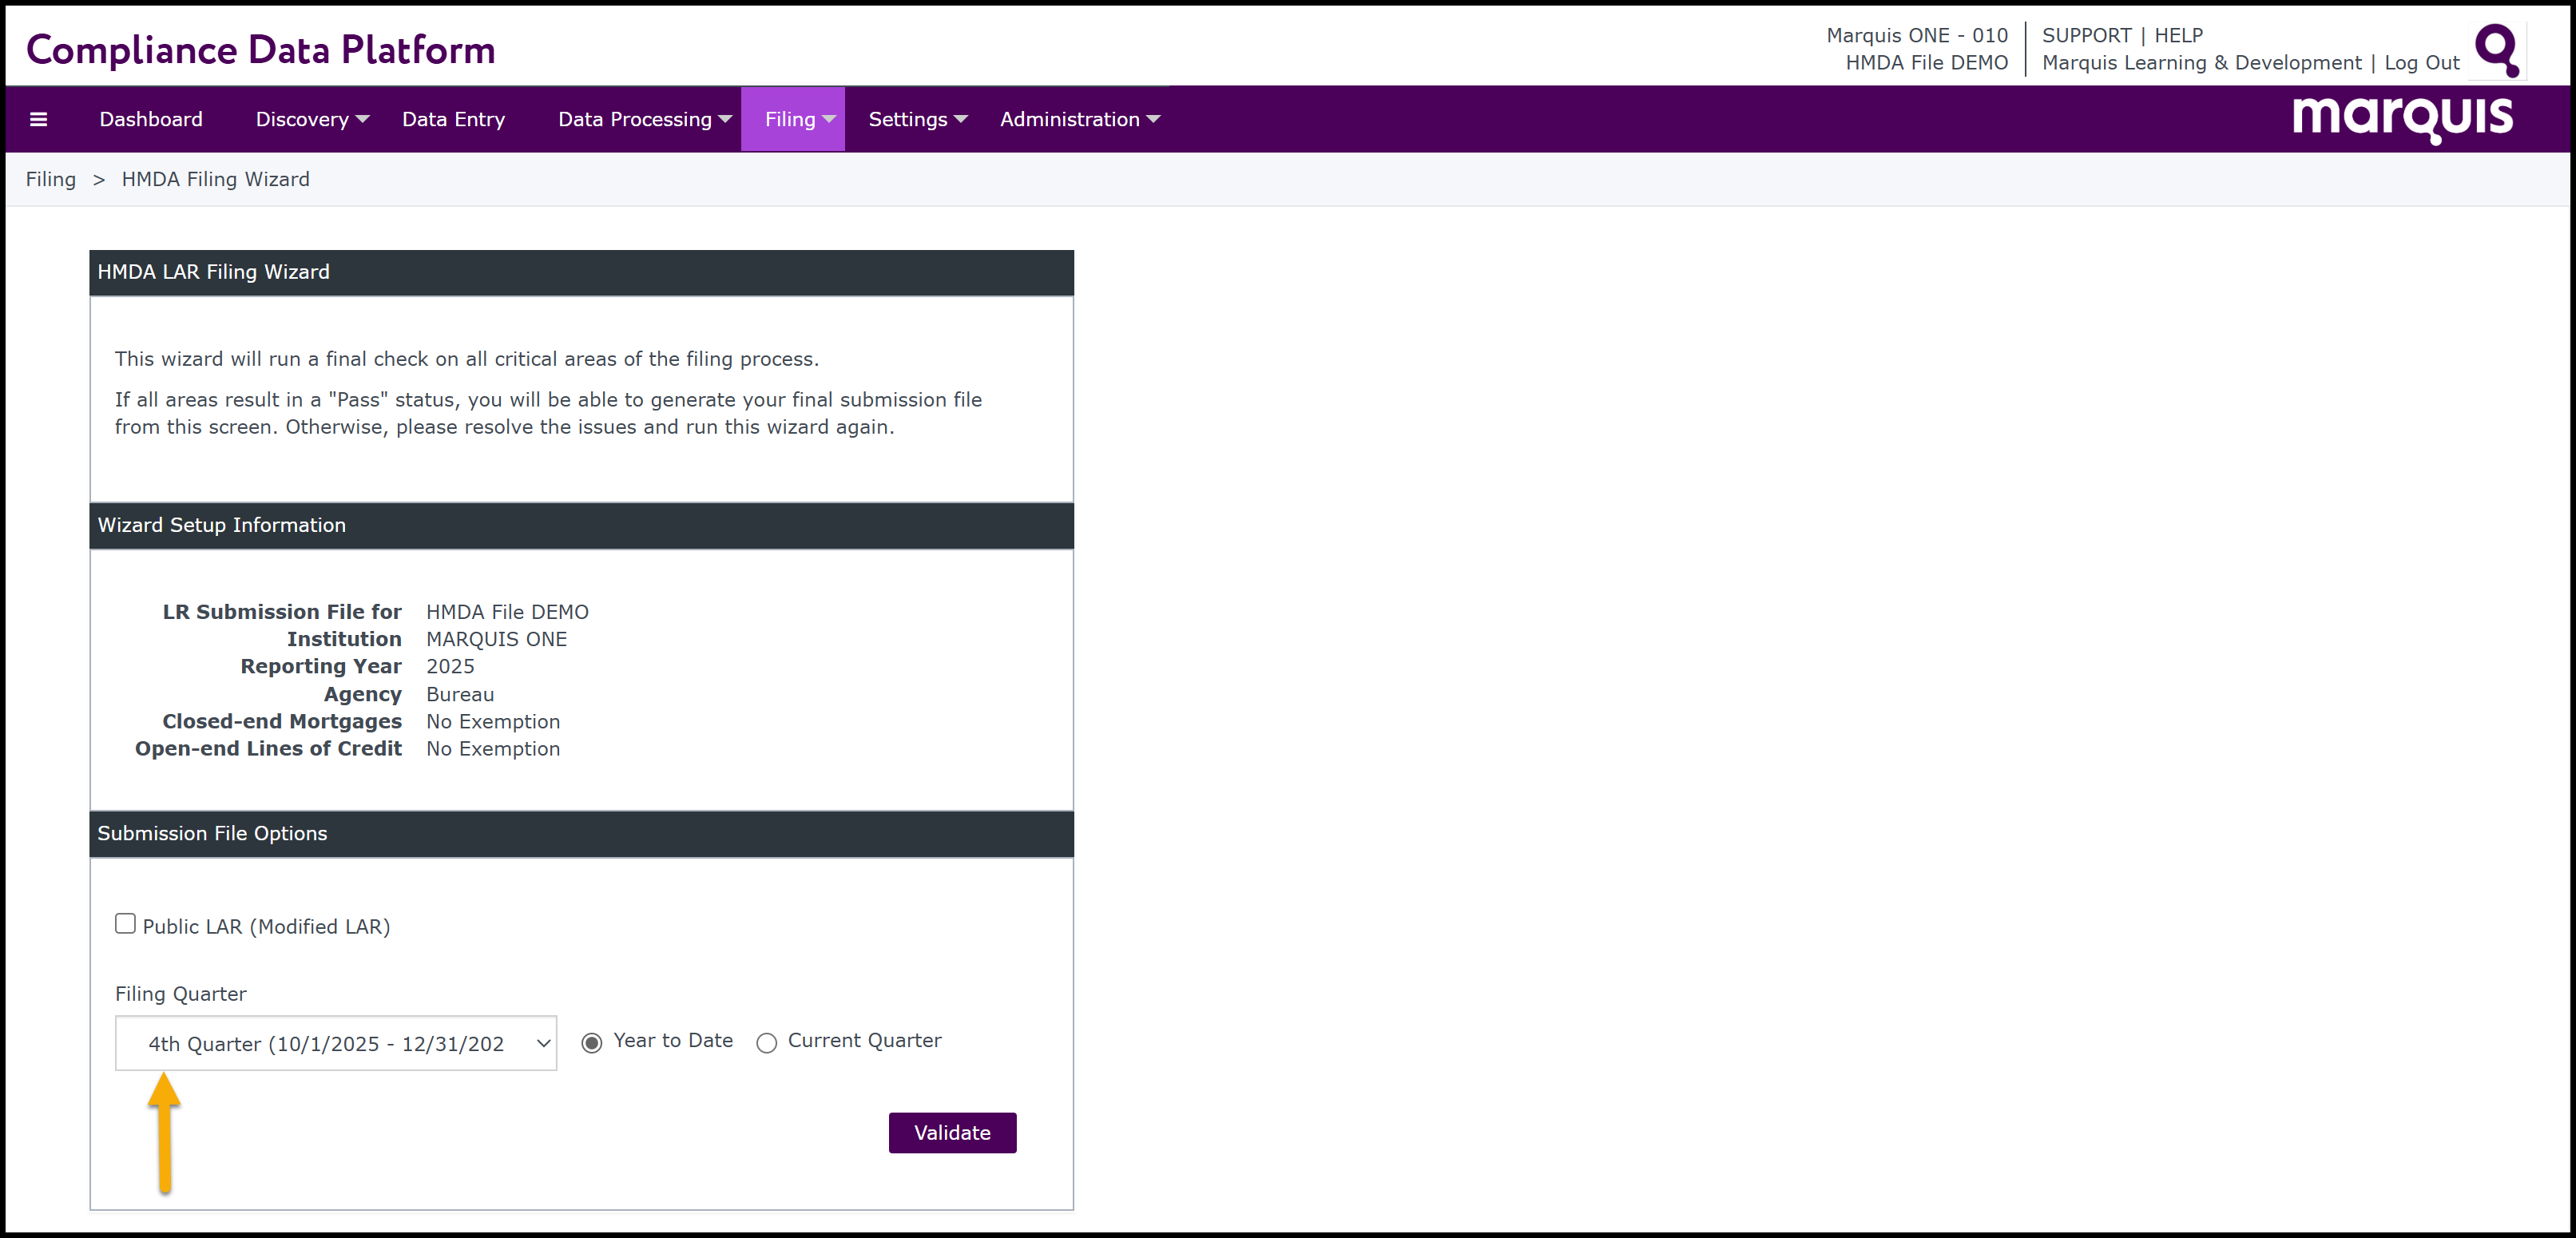The image size is (2576, 1238).
Task: Click the Log Out link
Action: click(2421, 62)
